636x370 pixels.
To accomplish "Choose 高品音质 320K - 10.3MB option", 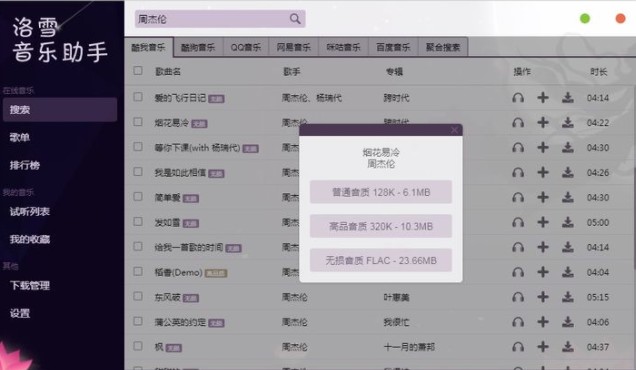I will point(381,226).
